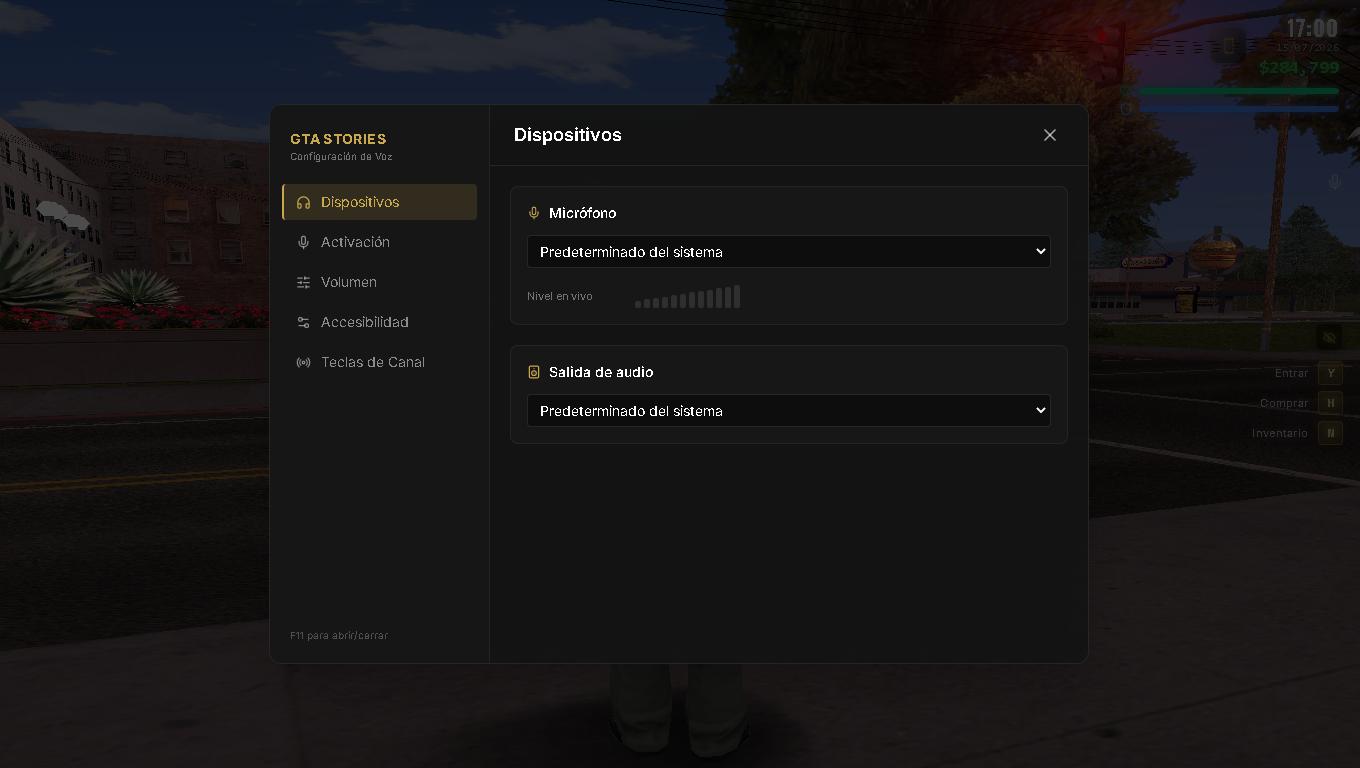Click the Salida de audio section label
Viewport: 1360px width, 768px height.
601,372
